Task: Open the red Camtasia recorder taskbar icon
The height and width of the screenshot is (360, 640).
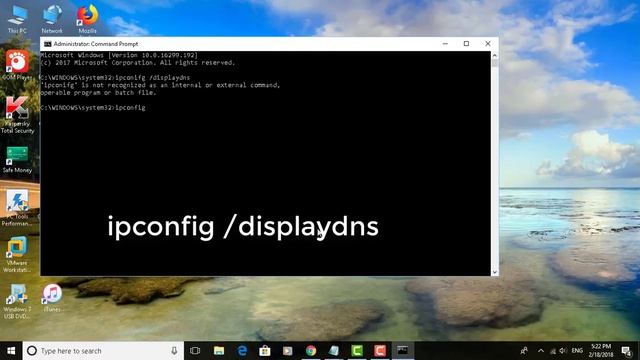Action: coord(380,351)
